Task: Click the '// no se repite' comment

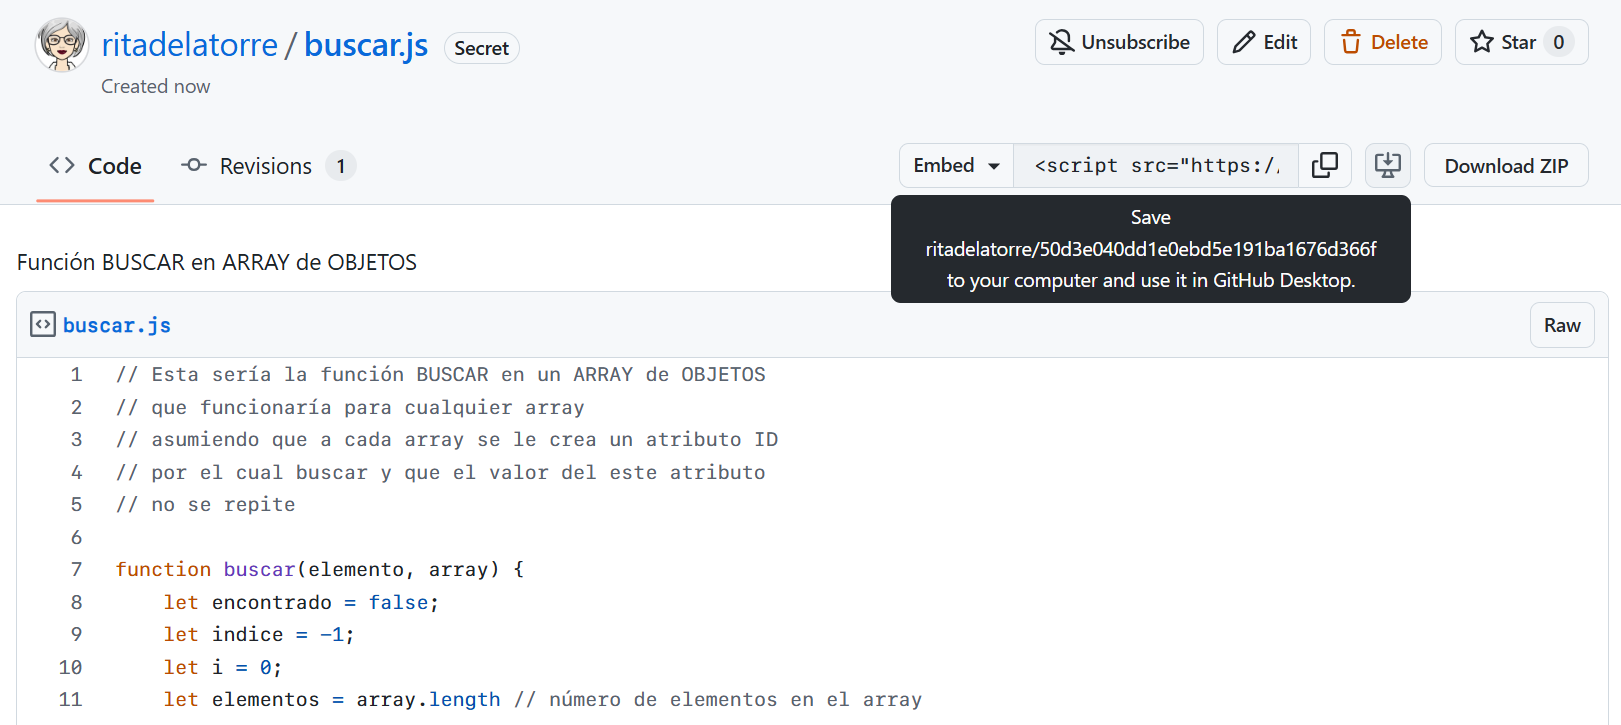Action: point(206,504)
